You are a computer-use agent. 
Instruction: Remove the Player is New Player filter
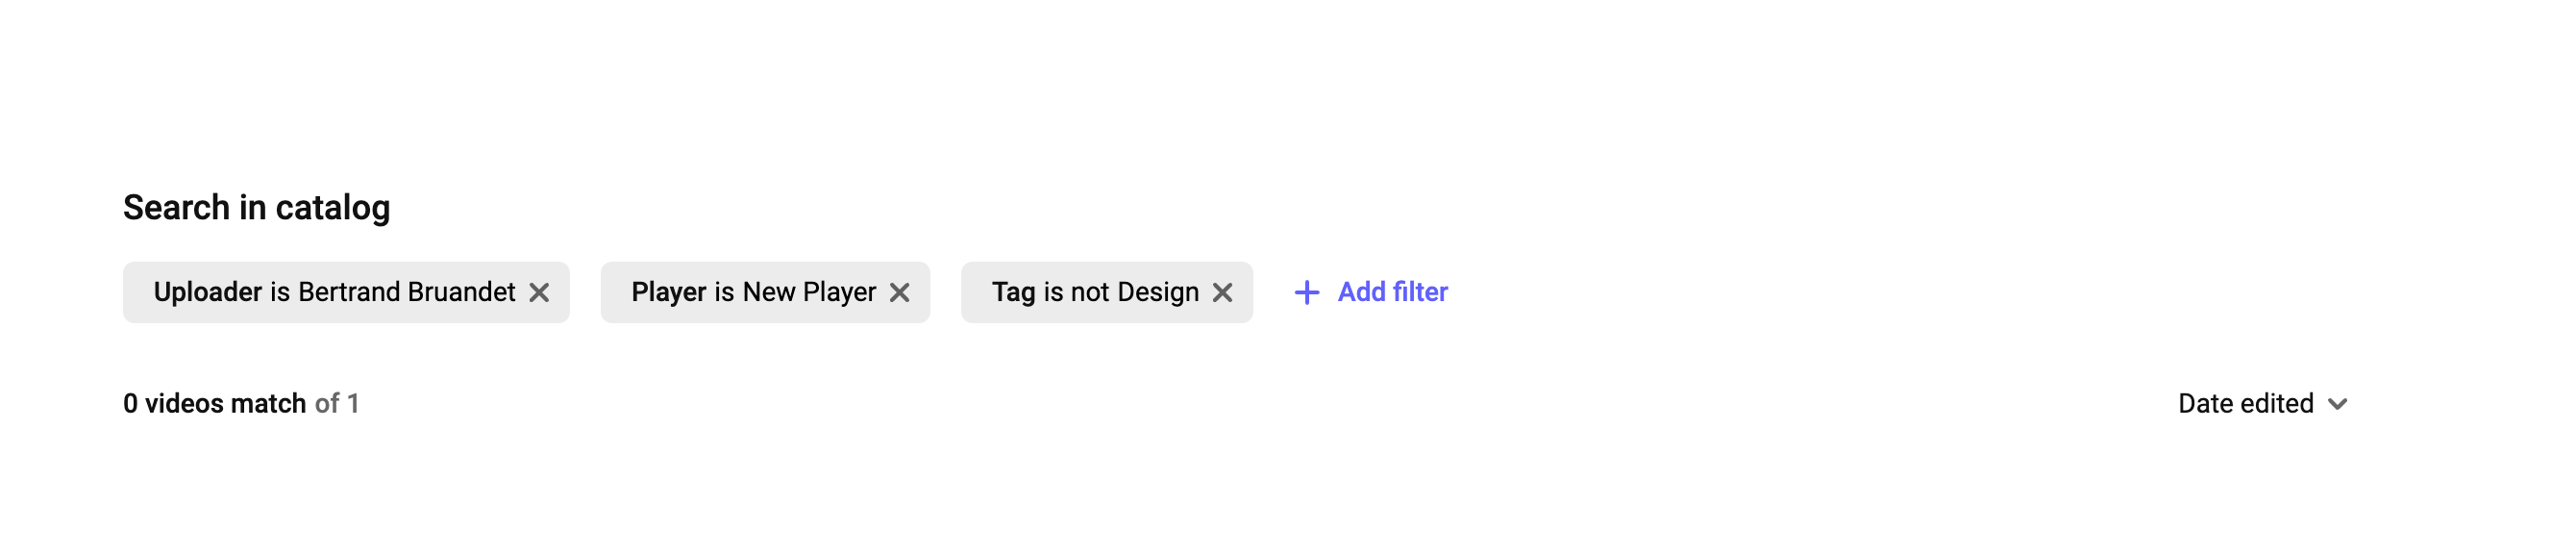coord(899,293)
